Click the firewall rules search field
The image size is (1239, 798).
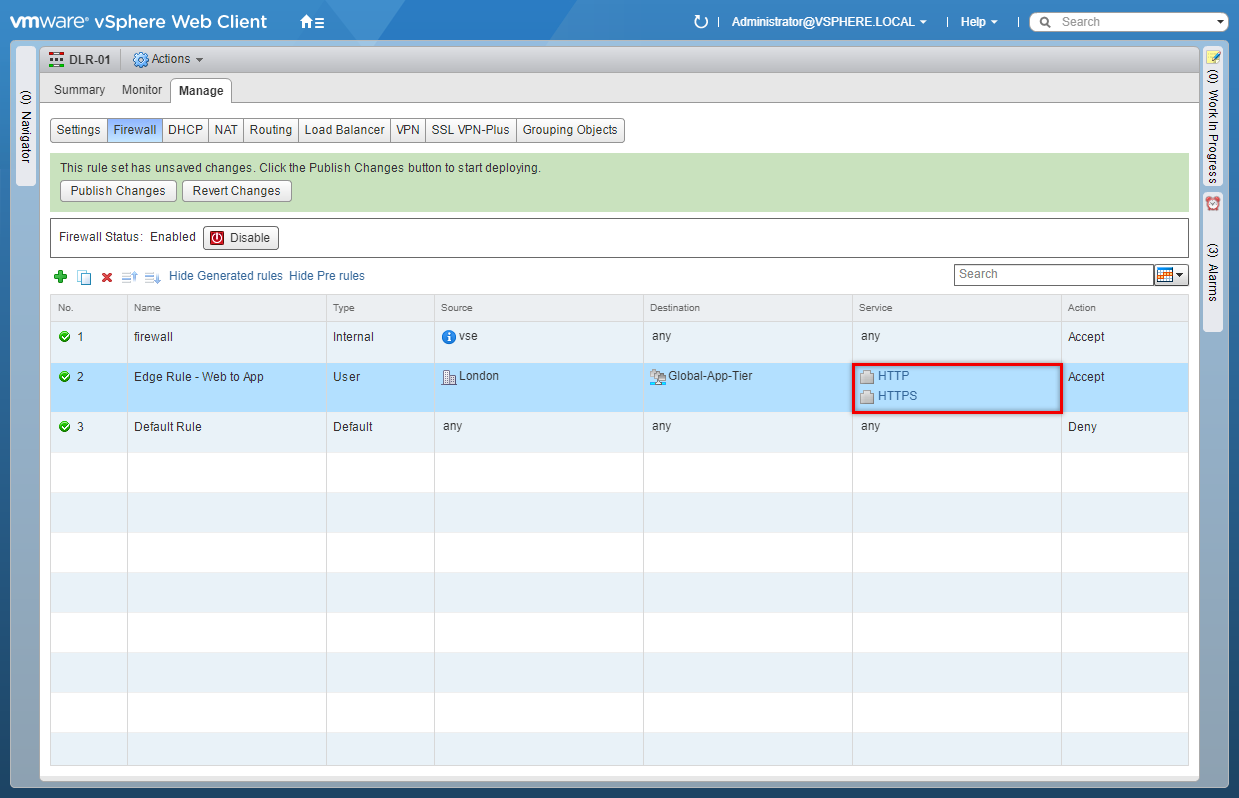(1053, 275)
